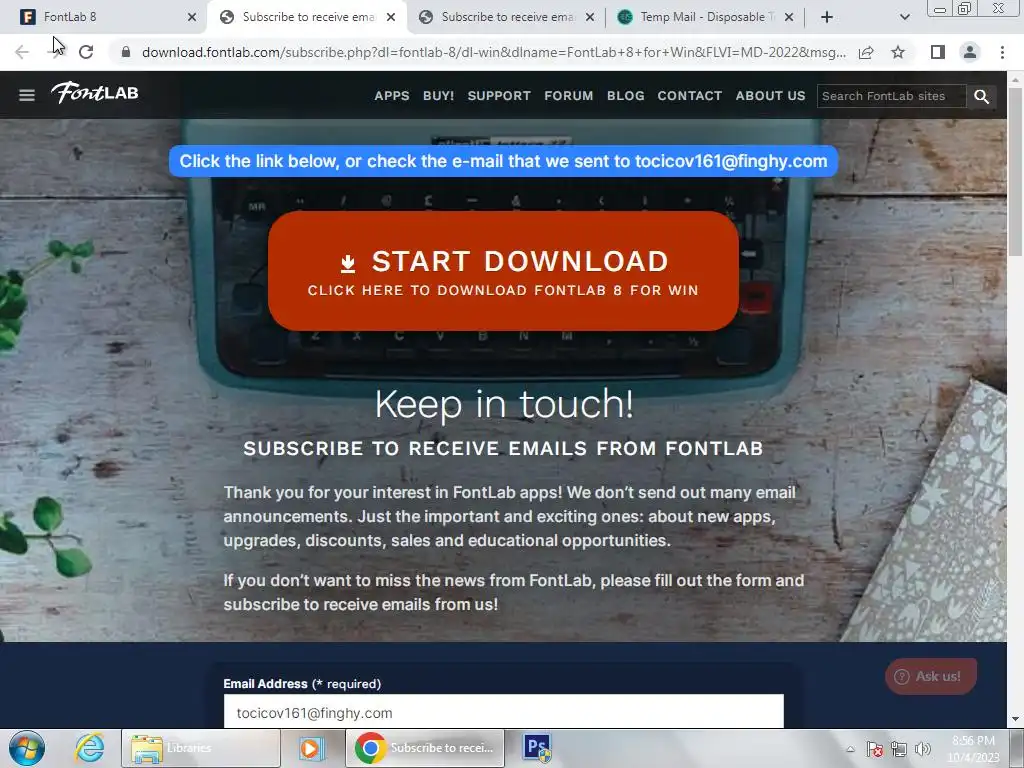Click the search magnifier icon
The image size is (1024, 768).
click(981, 96)
